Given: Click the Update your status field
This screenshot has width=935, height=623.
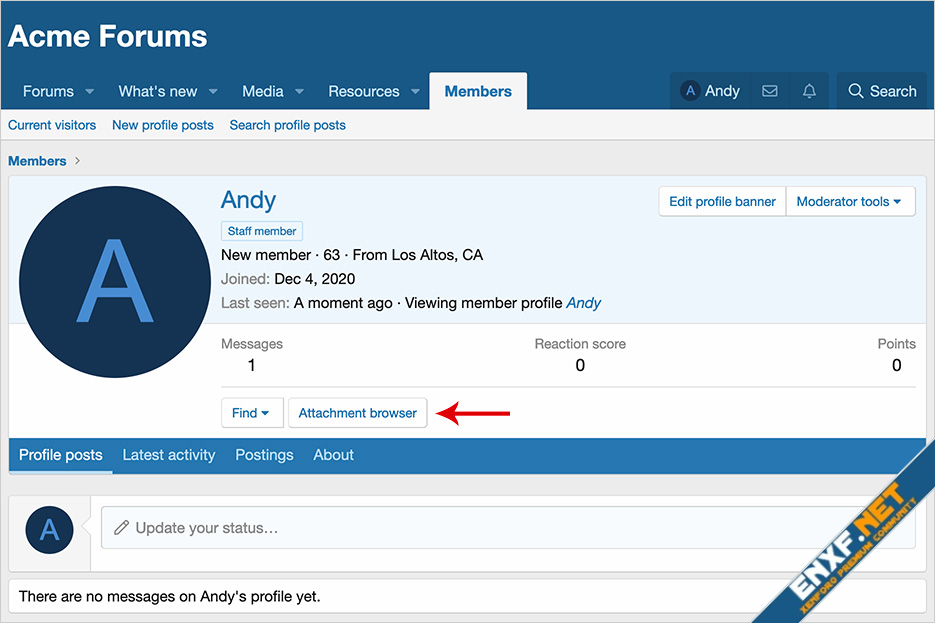Looking at the screenshot, I should (507, 527).
